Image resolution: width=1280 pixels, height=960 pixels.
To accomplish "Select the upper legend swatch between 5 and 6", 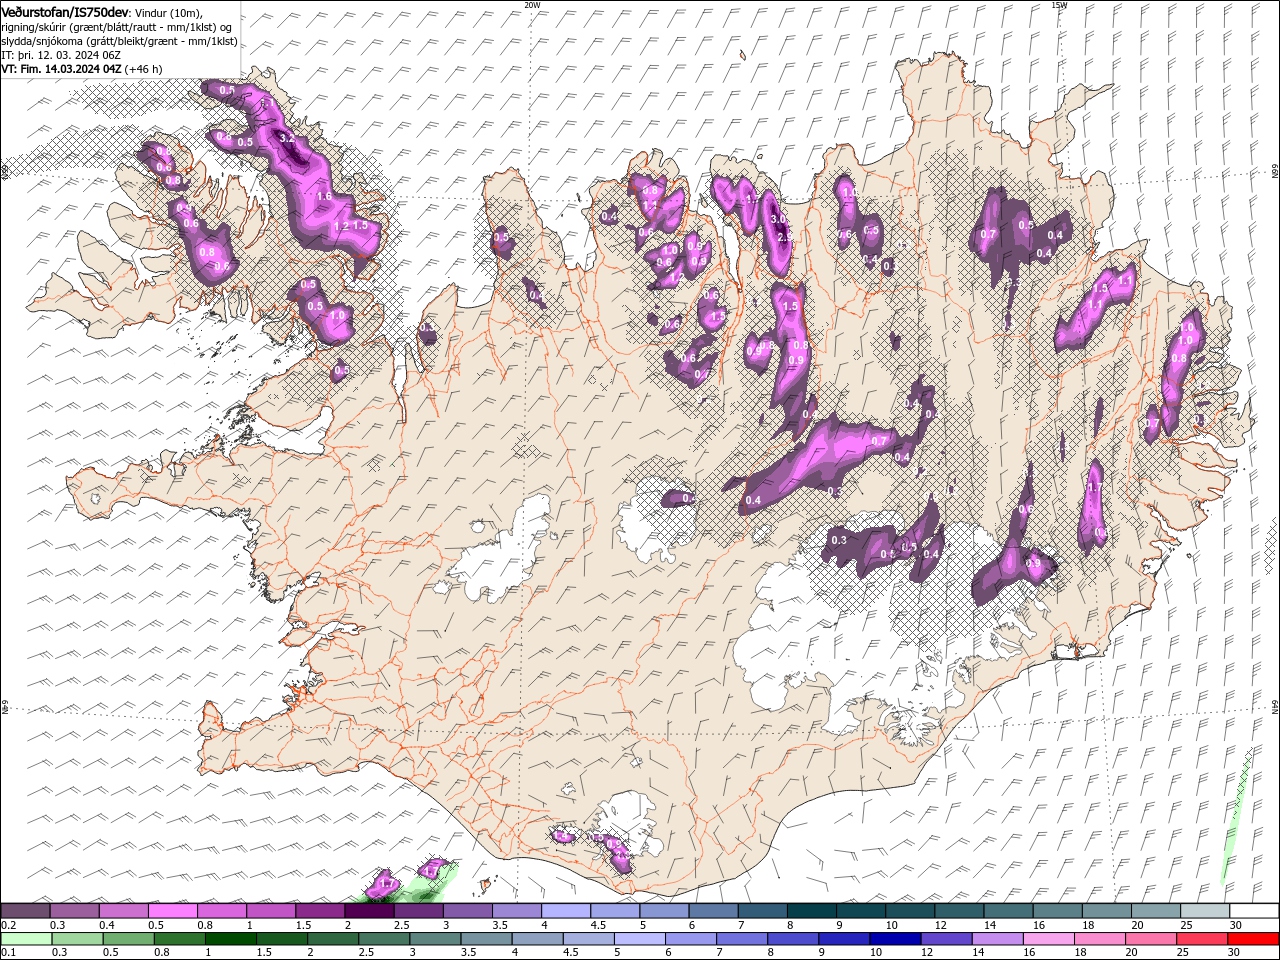I will (663, 911).
